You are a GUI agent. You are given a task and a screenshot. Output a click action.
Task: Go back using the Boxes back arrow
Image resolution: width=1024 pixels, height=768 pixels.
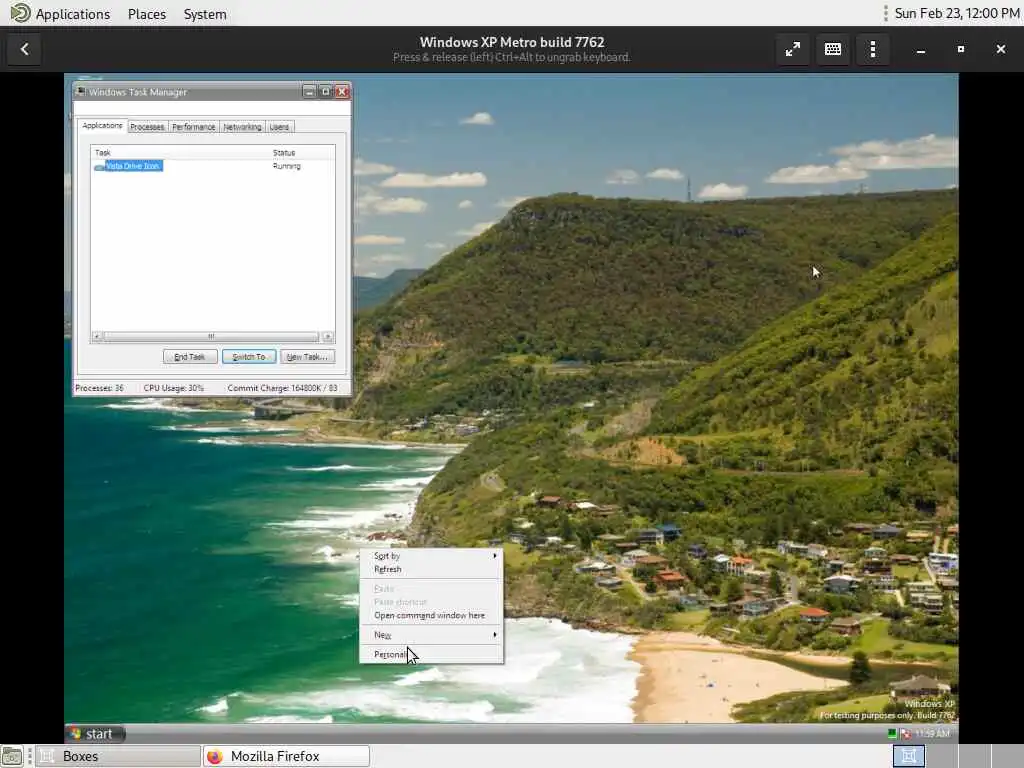(24, 50)
